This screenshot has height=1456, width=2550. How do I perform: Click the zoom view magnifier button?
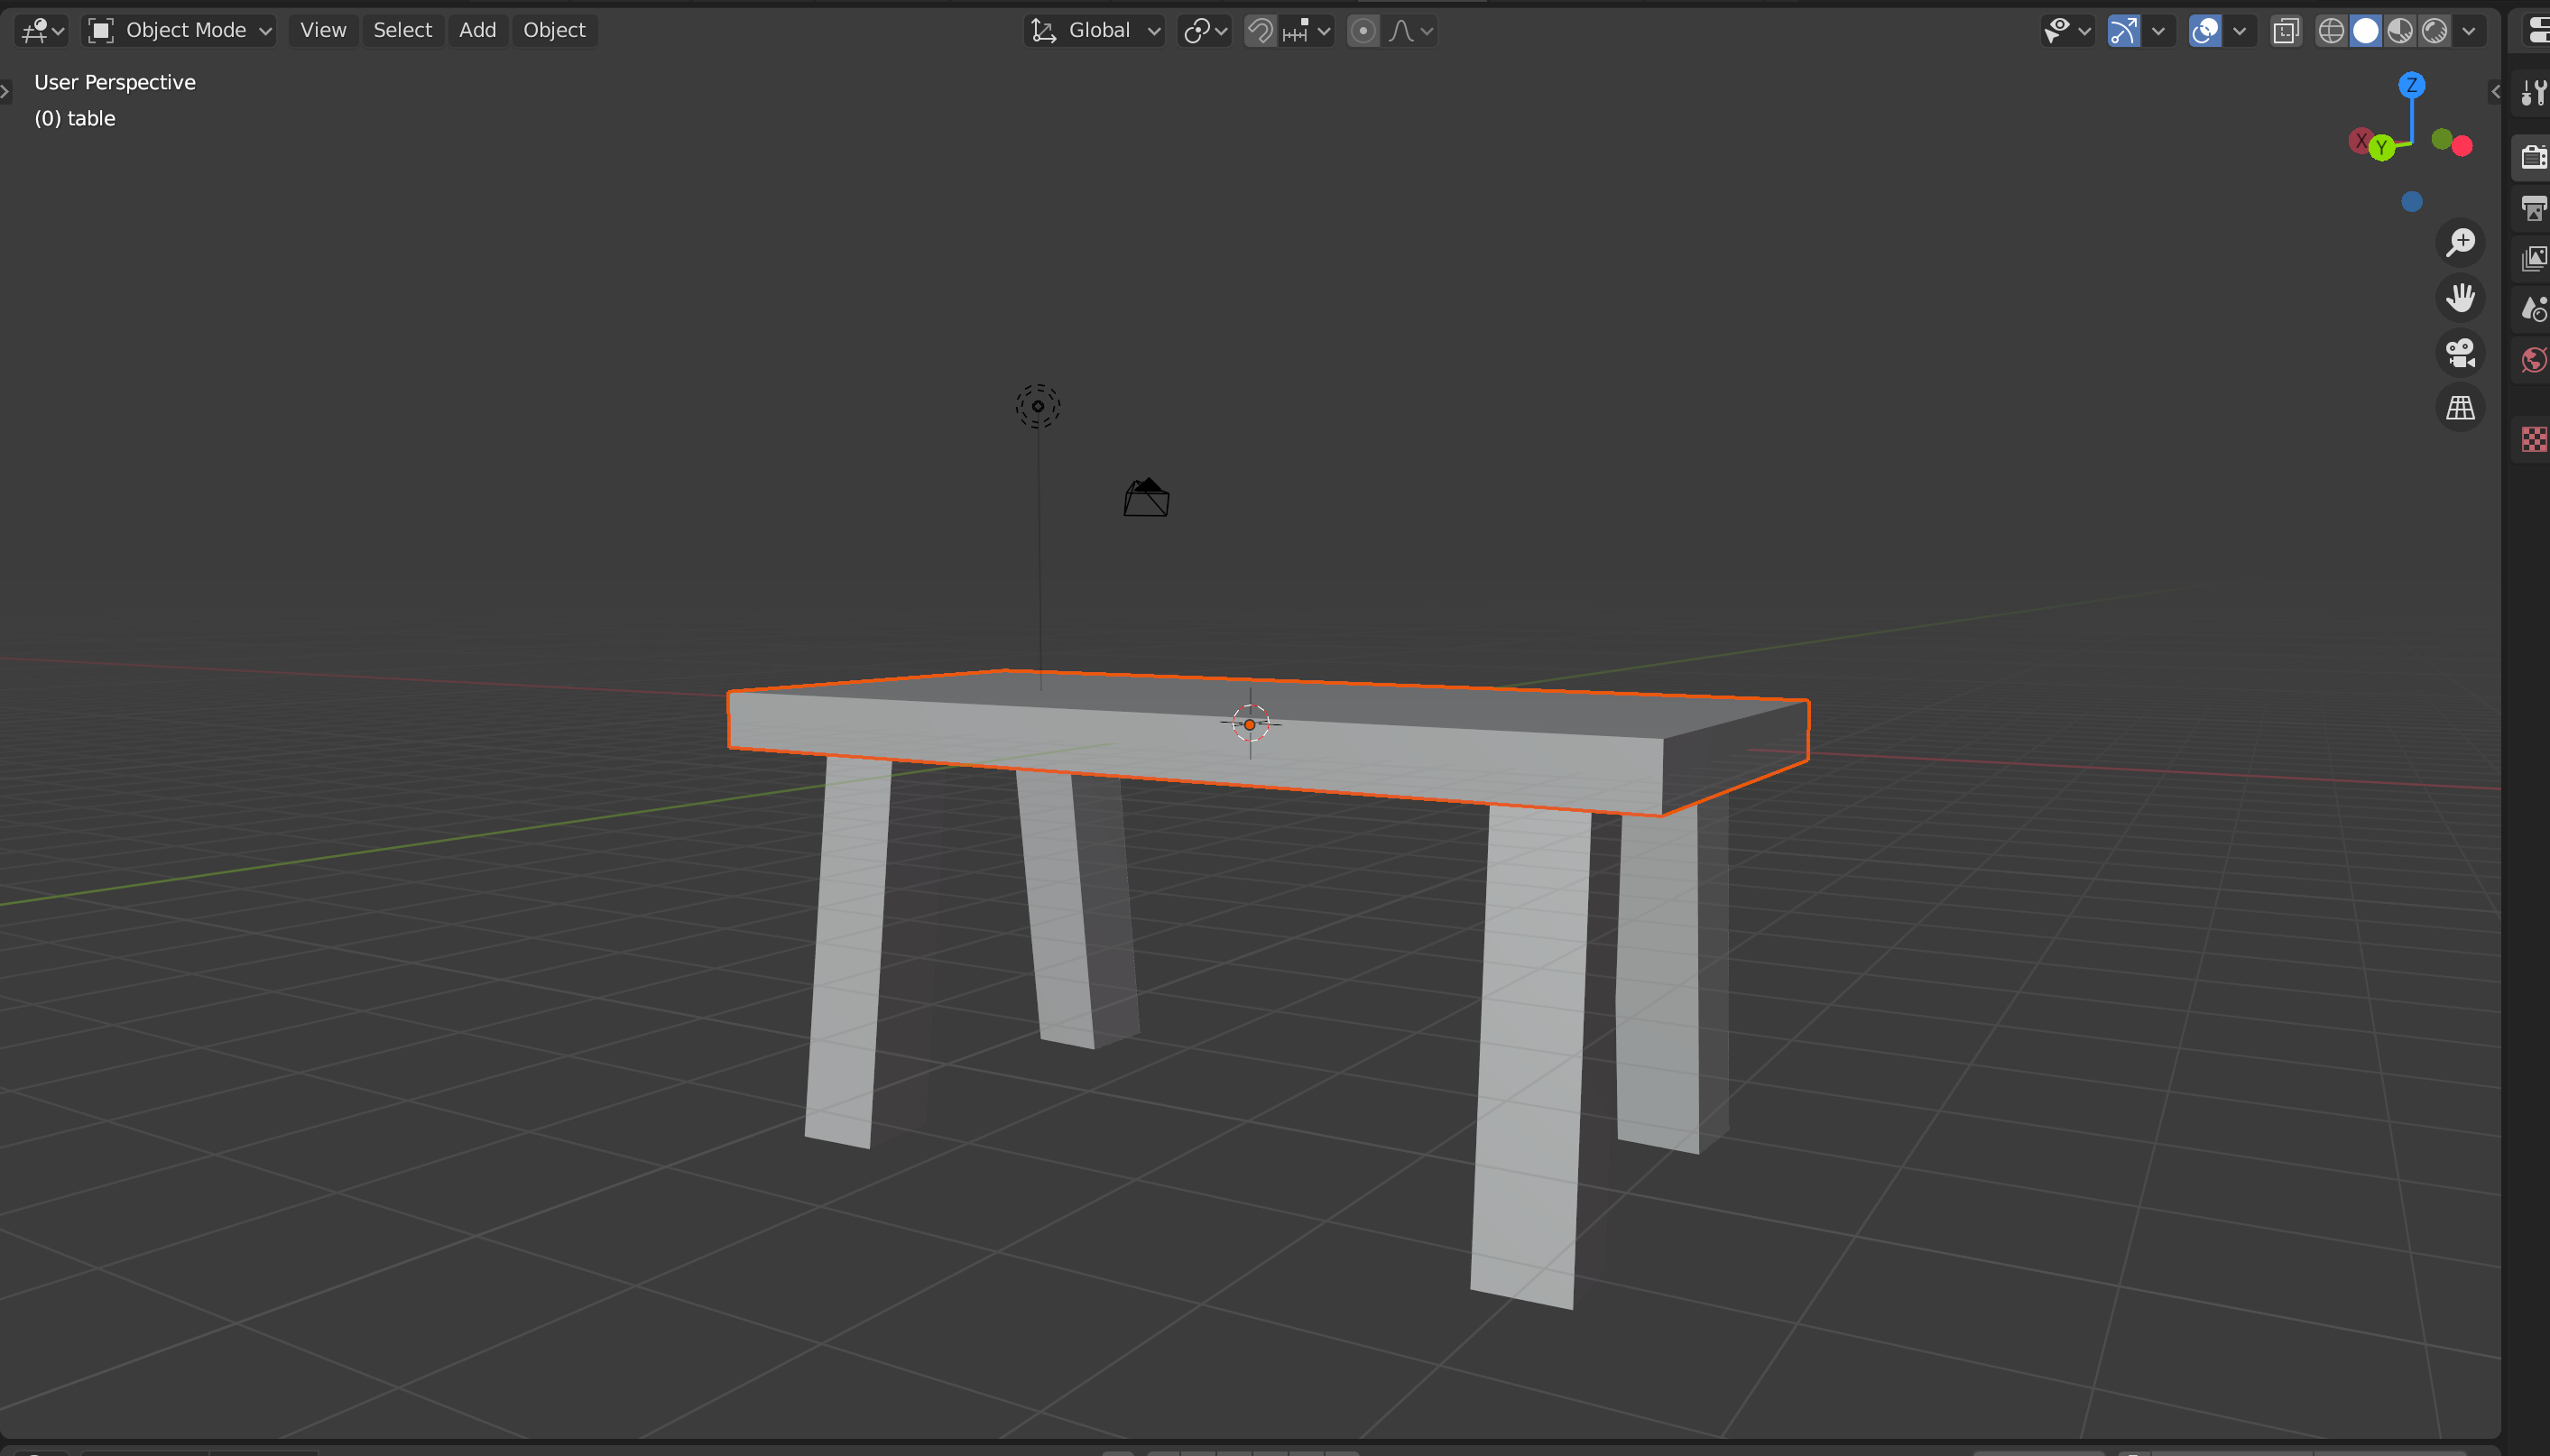[x=2459, y=242]
